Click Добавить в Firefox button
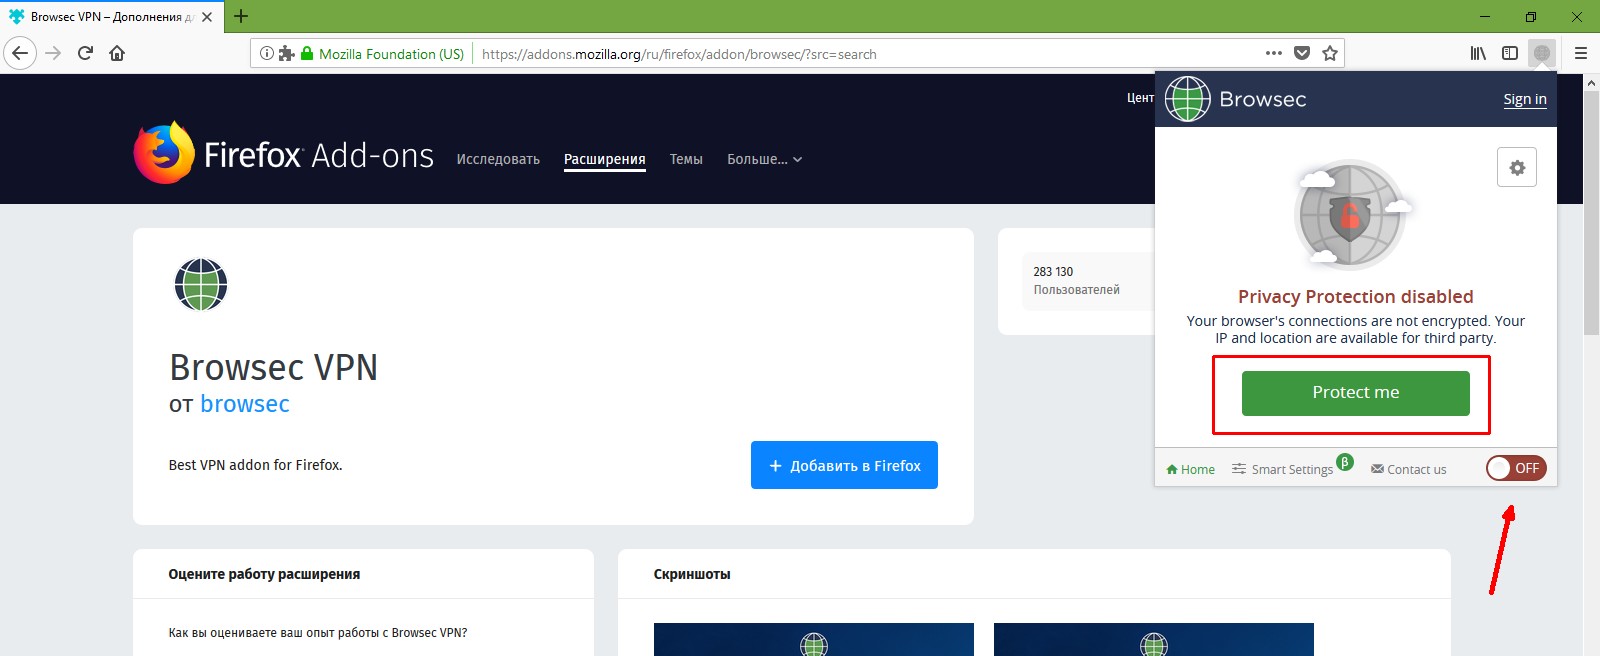Viewport: 1600px width, 656px height. point(844,465)
